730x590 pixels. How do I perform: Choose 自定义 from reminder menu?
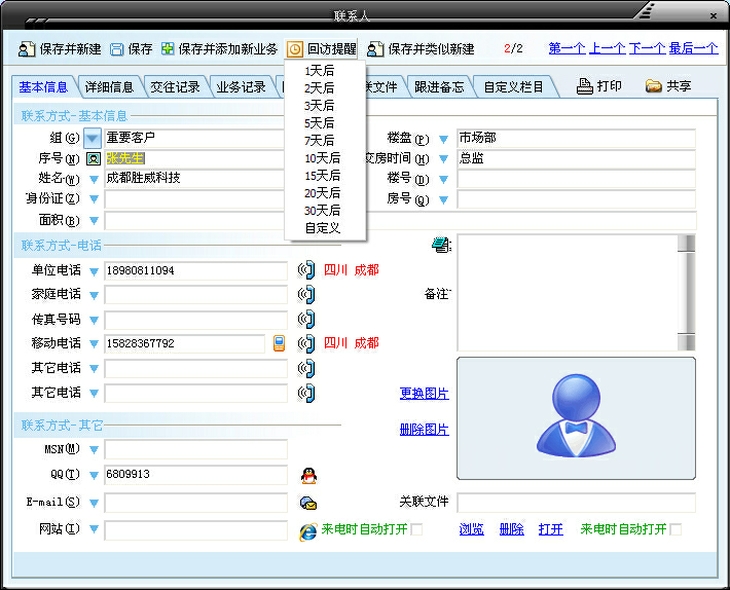click(325, 228)
